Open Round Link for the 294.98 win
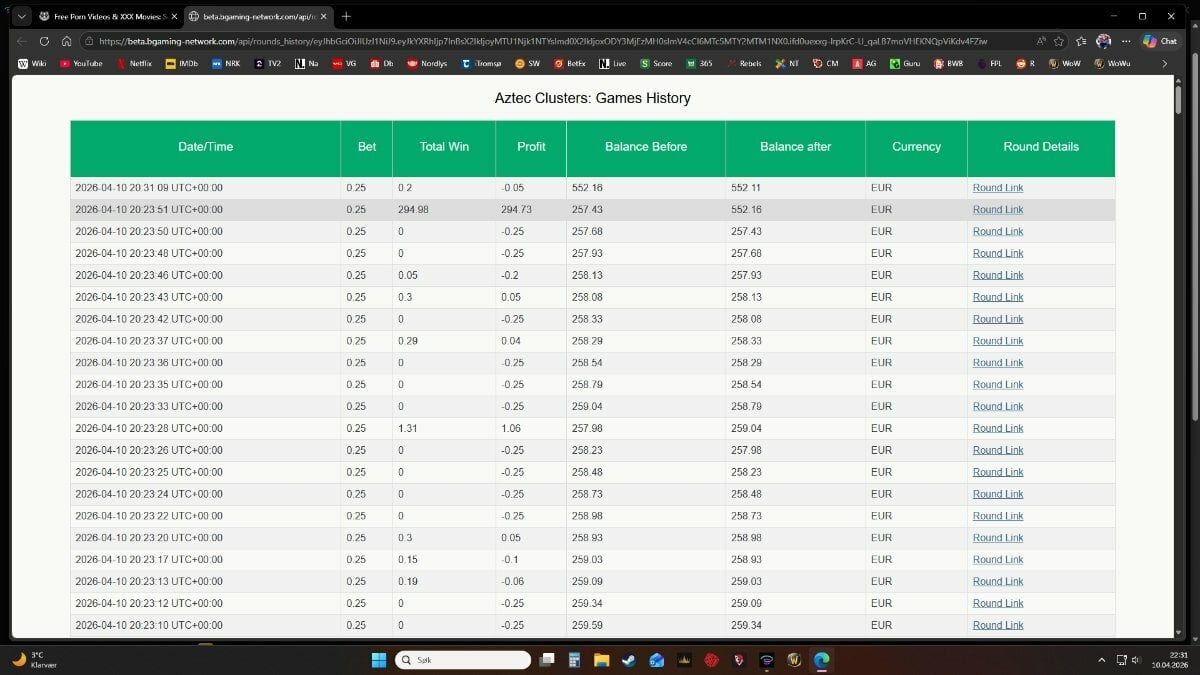The image size is (1200, 675). (997, 210)
